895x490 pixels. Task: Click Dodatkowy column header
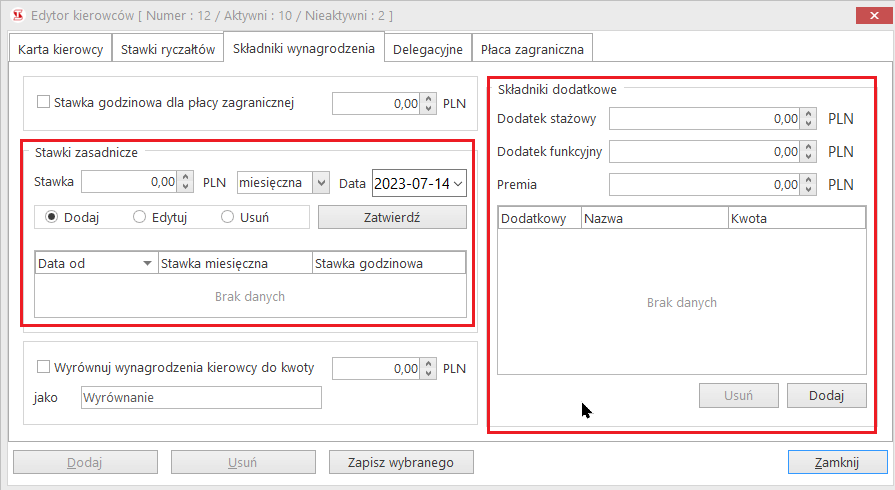point(540,218)
